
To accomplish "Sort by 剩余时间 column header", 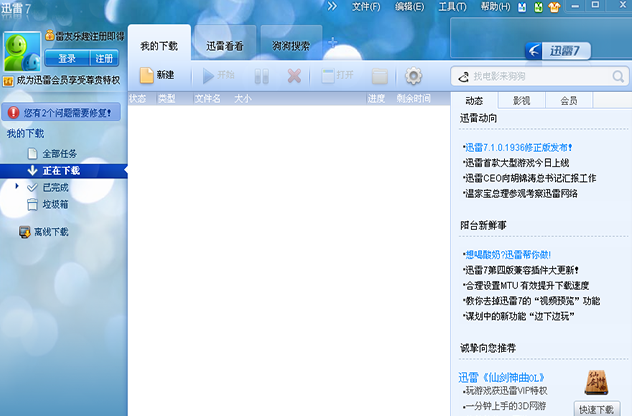I will pos(414,98).
